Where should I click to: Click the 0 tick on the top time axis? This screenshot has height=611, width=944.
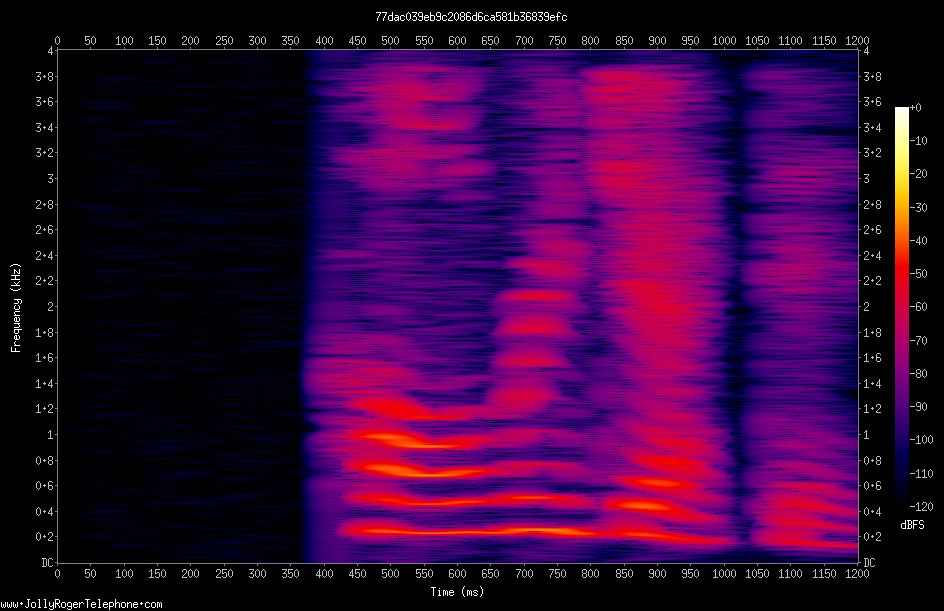click(57, 41)
